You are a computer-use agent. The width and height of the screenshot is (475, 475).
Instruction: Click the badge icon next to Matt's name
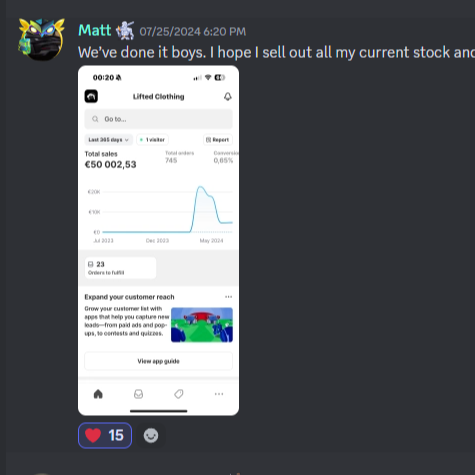pos(125,30)
